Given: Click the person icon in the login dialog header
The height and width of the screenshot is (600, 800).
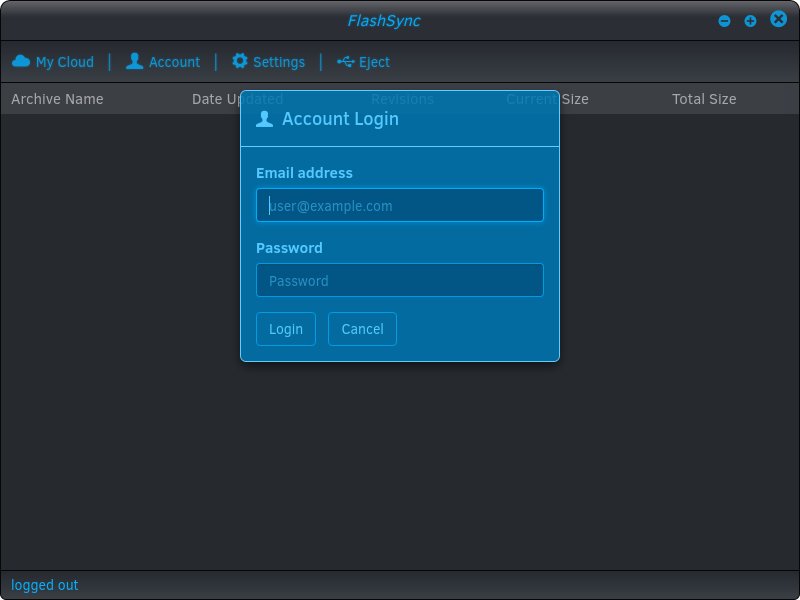Looking at the screenshot, I should point(265,118).
